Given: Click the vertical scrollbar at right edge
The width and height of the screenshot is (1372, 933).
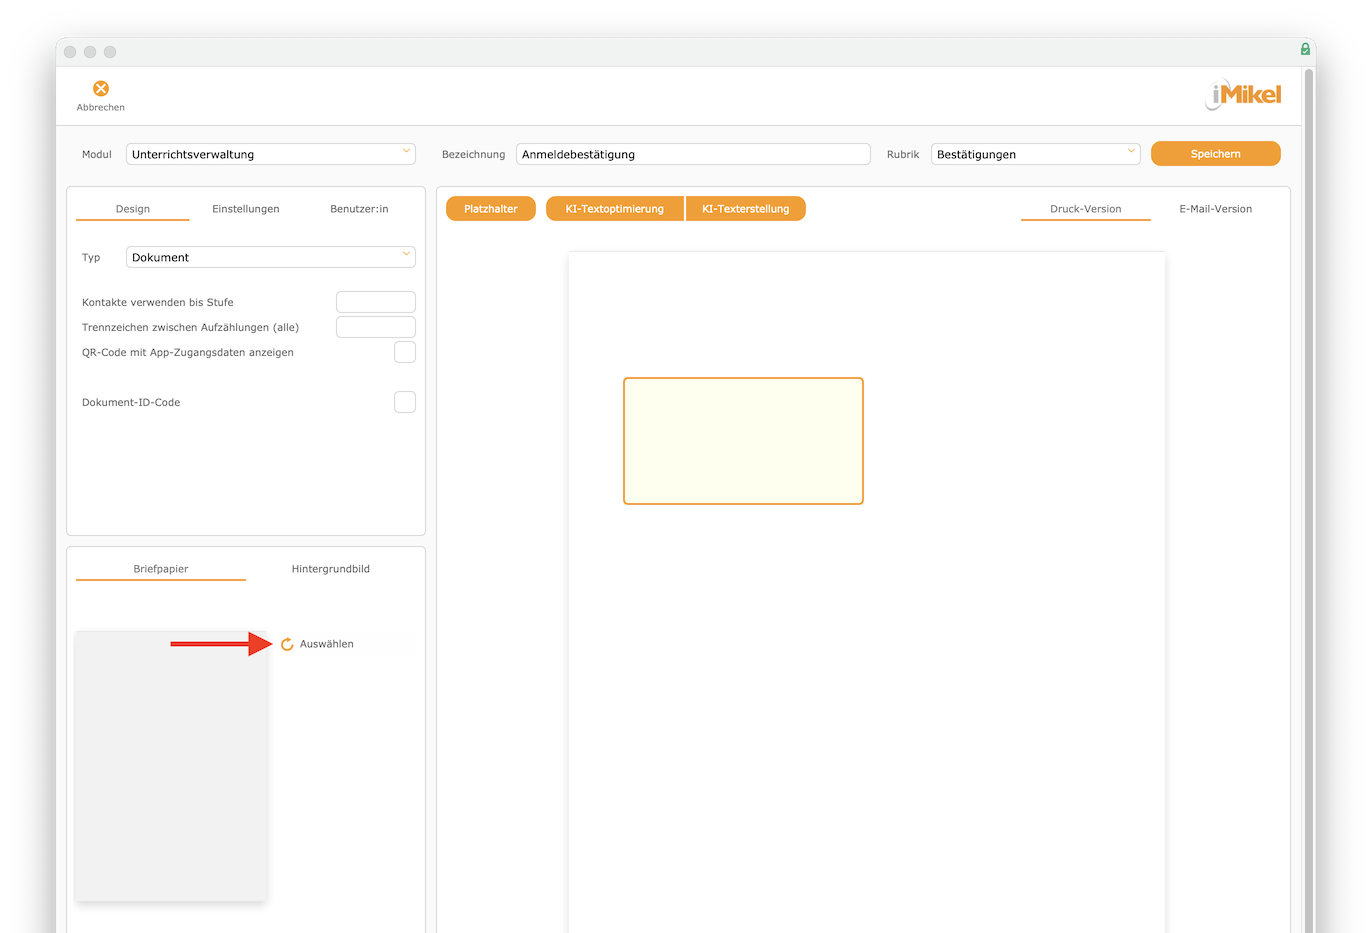Looking at the screenshot, I should (1309, 500).
